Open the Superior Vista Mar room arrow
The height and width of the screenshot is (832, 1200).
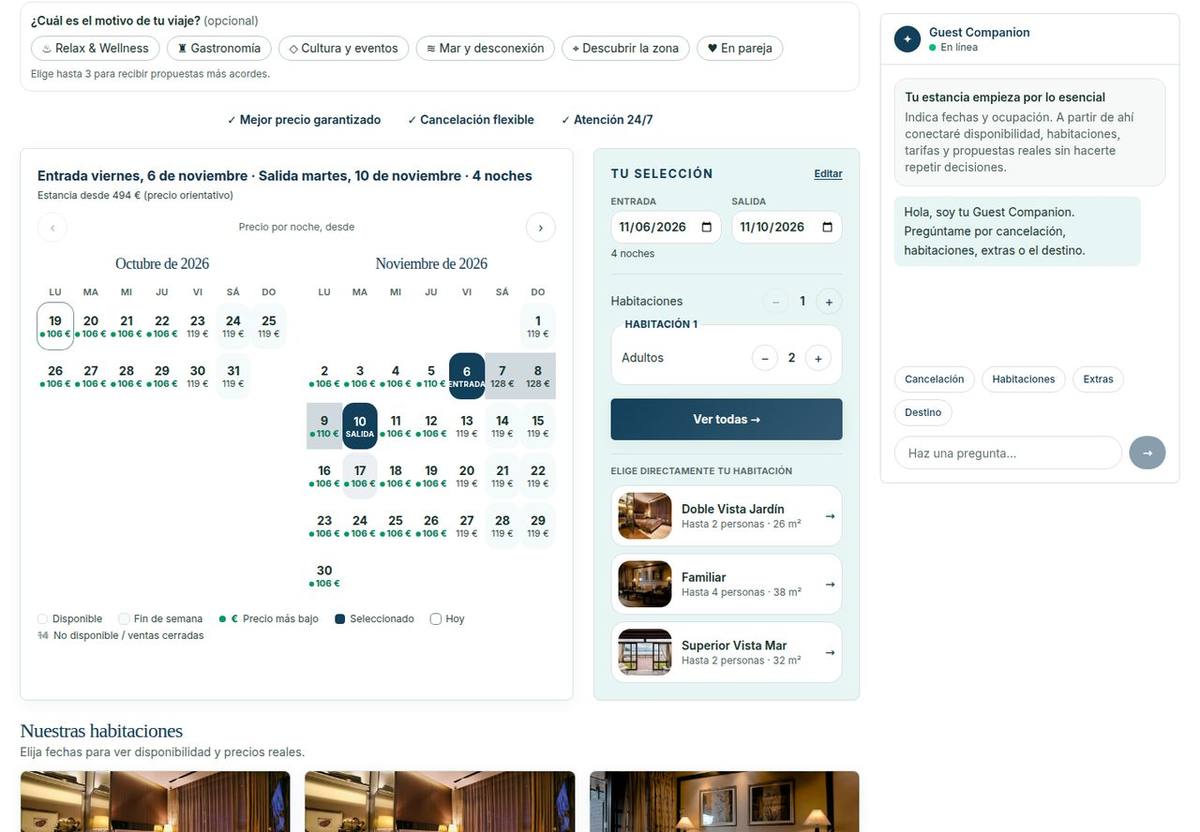click(830, 653)
